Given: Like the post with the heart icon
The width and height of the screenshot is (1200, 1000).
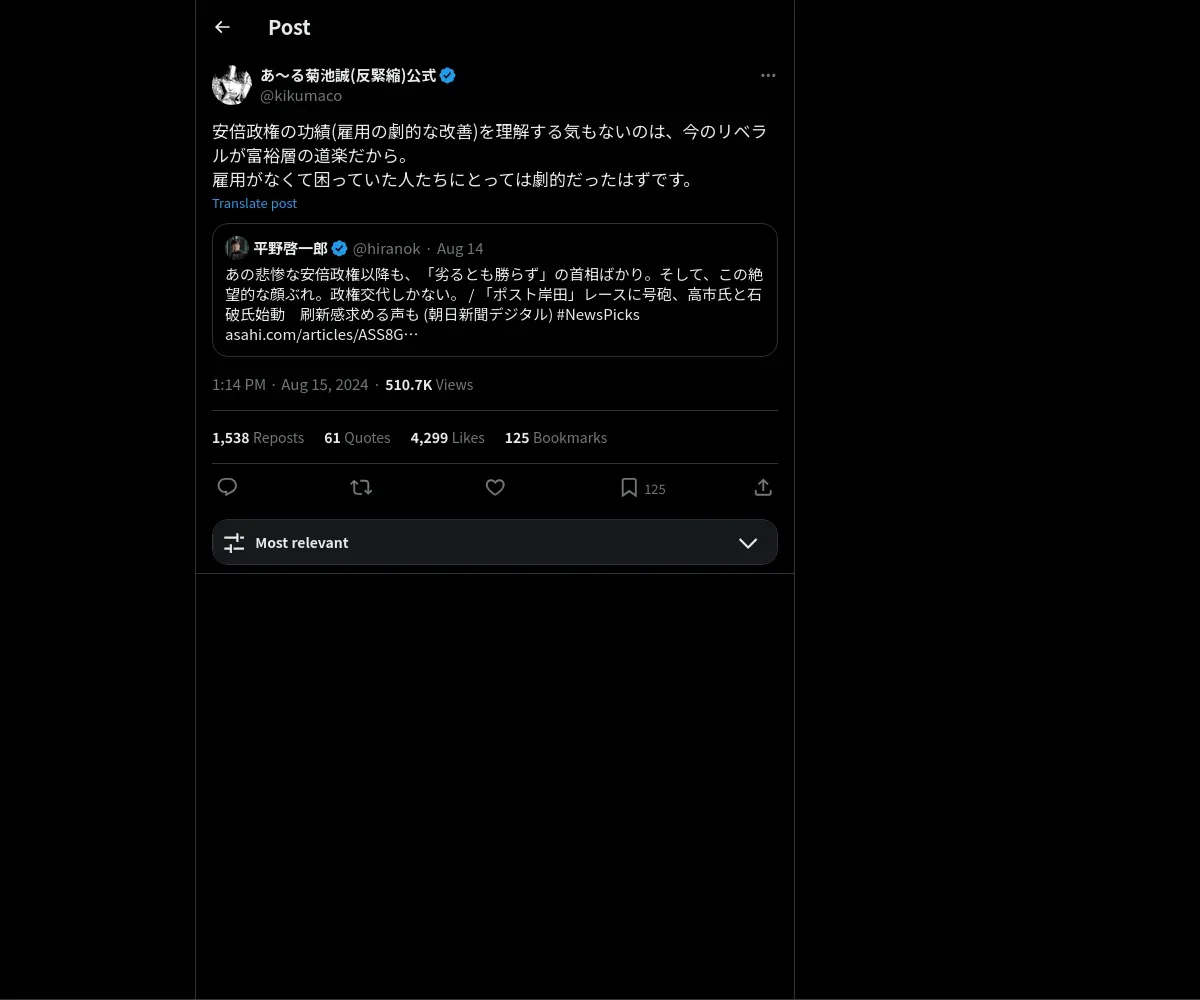Looking at the screenshot, I should click(x=495, y=487).
